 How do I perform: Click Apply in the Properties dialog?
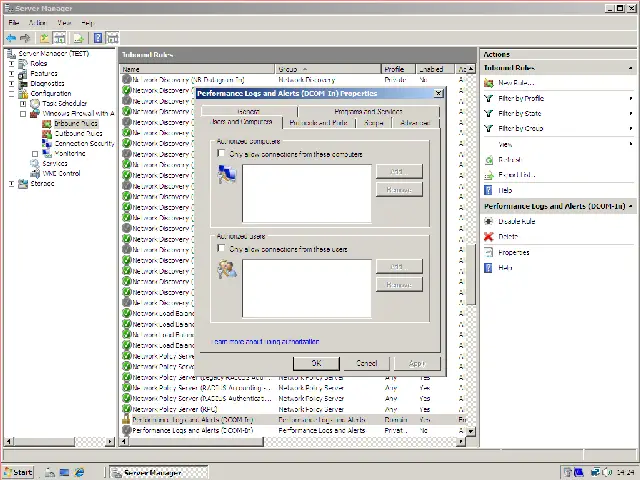click(x=417, y=363)
